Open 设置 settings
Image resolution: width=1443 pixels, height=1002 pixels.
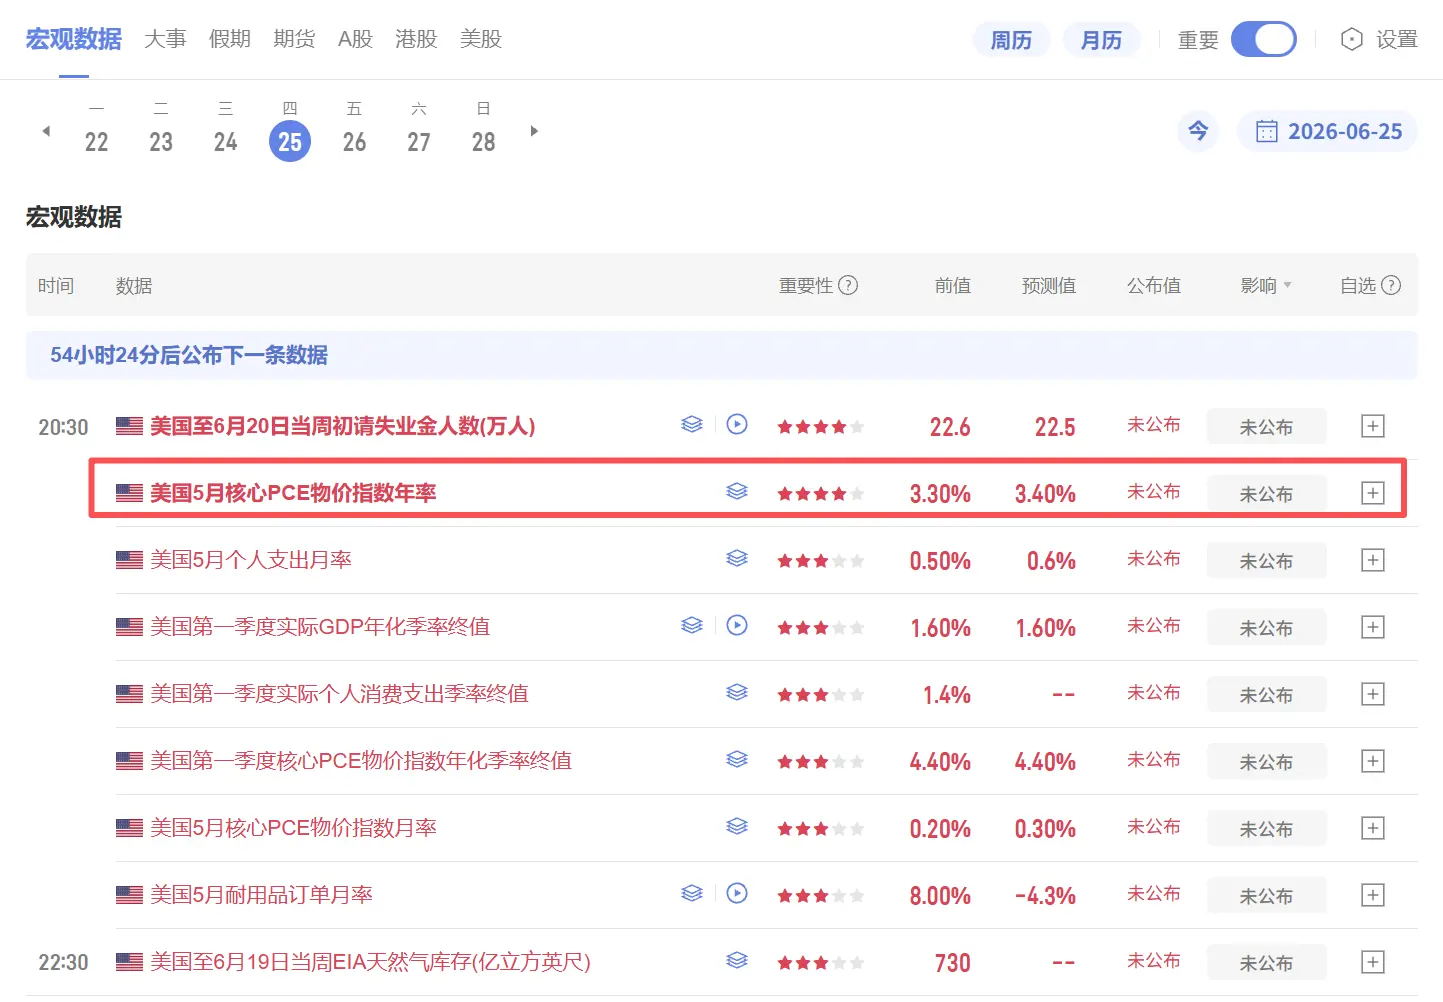pos(1379,39)
